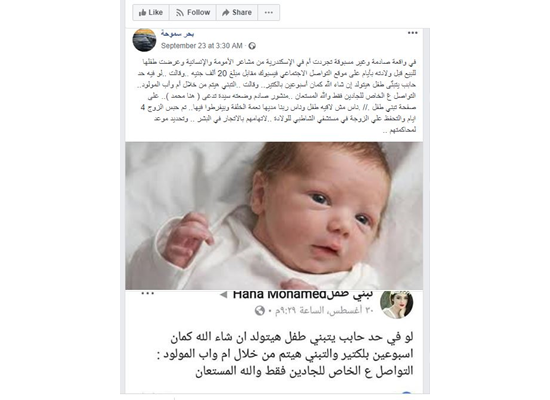550x400 pixels.
Task: Click the globe icon in the embedded post
Action: (x=260, y=311)
